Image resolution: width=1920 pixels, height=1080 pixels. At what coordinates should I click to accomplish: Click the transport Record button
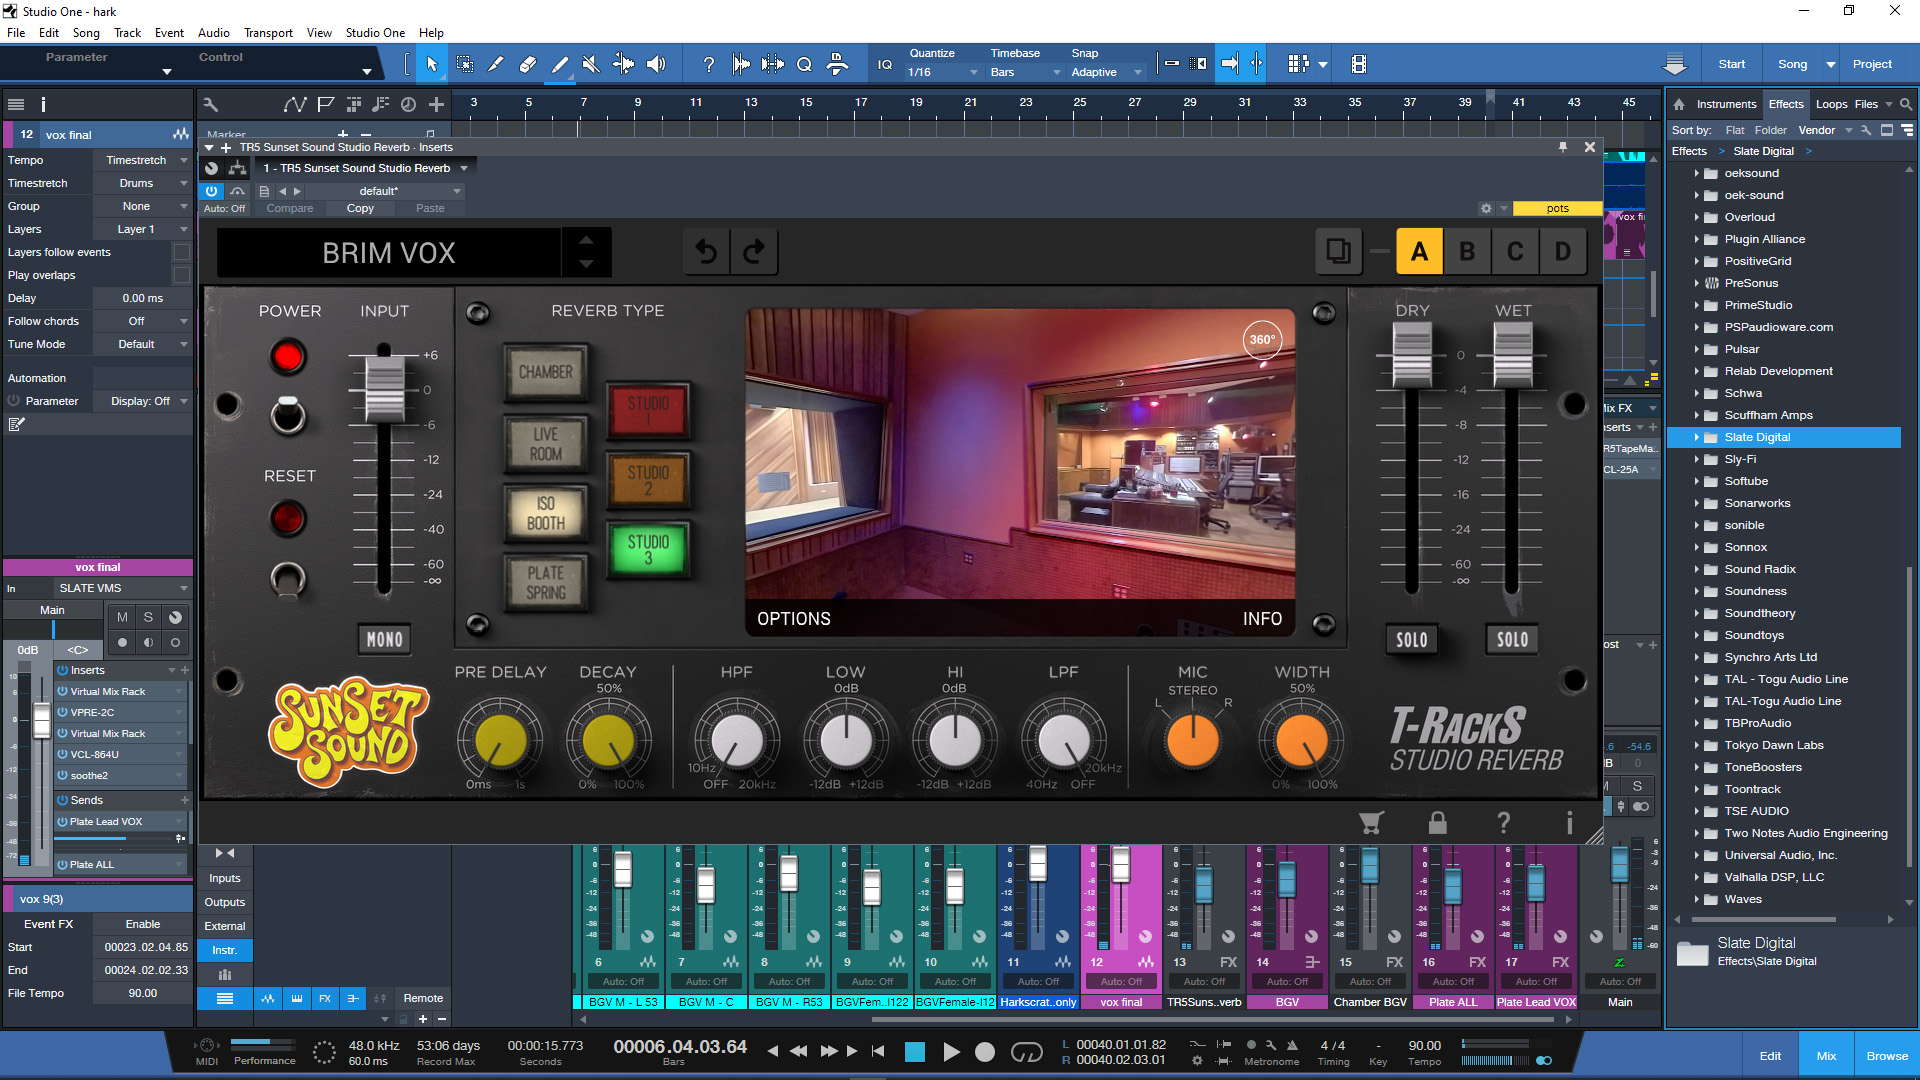(x=985, y=1052)
